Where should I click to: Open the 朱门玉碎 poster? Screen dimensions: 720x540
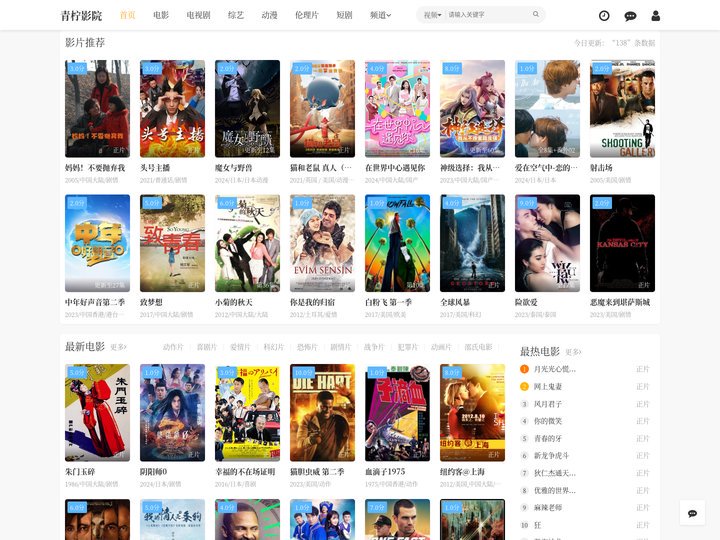point(97,412)
